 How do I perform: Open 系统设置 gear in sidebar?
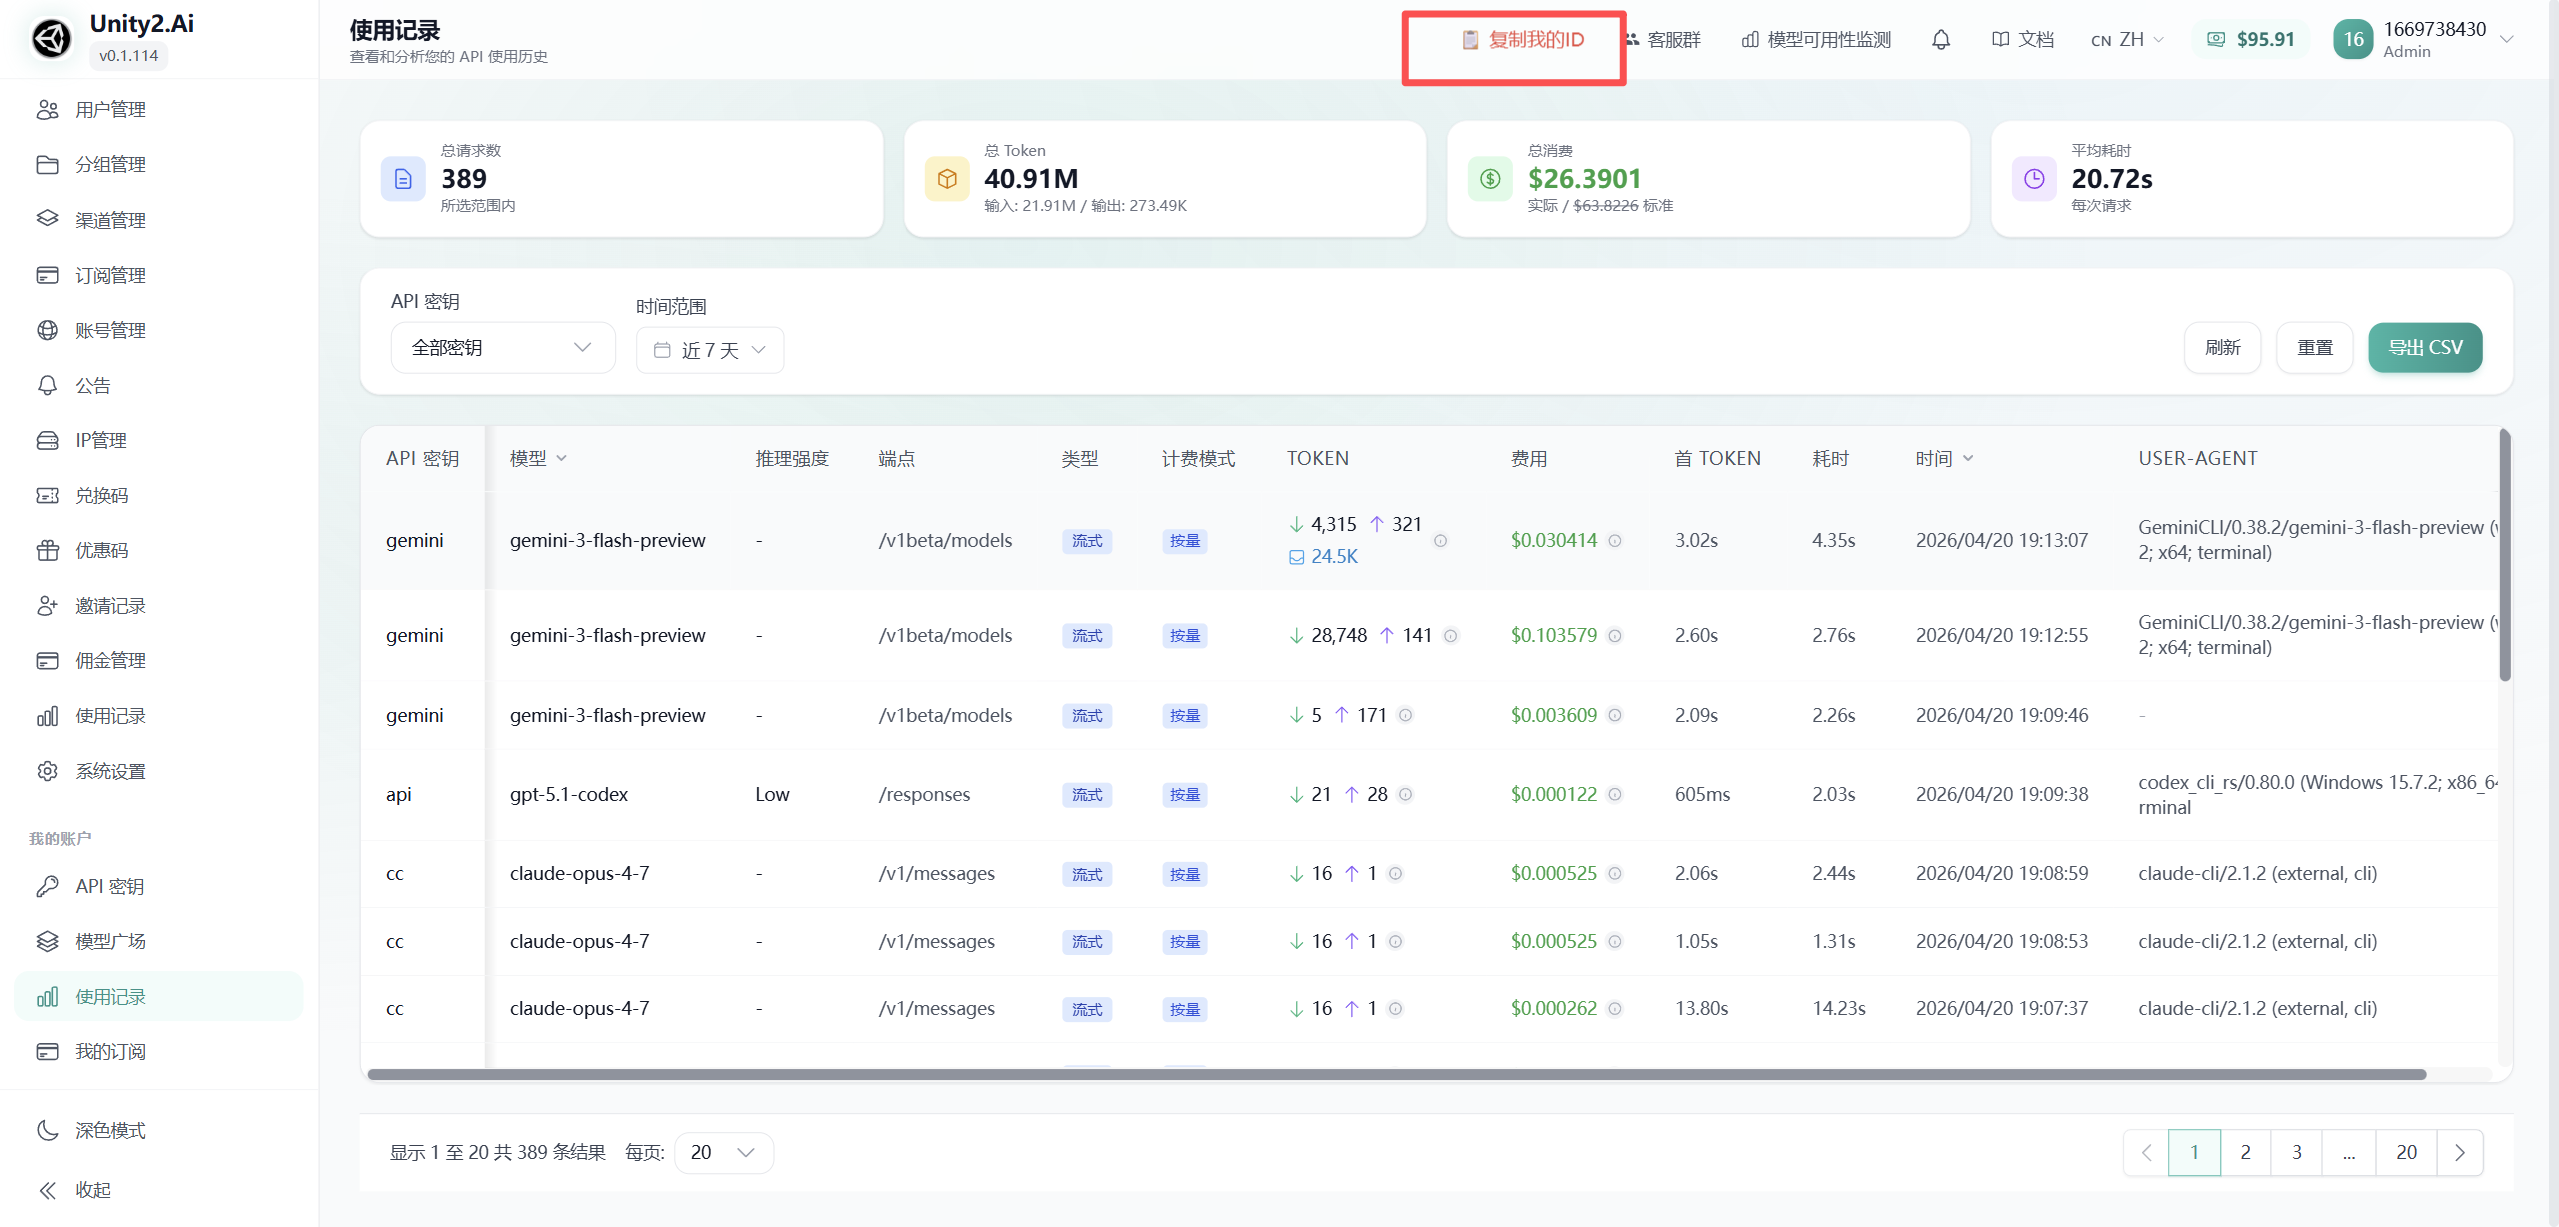[x=110, y=771]
